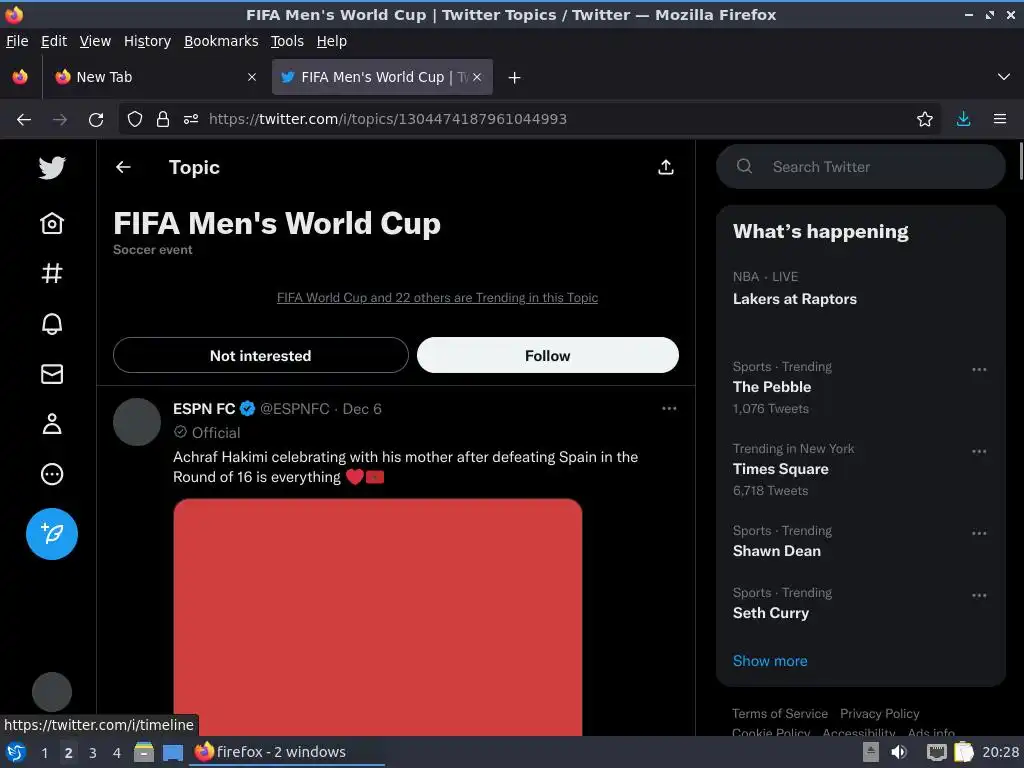Open the Help menu

click(x=332, y=41)
